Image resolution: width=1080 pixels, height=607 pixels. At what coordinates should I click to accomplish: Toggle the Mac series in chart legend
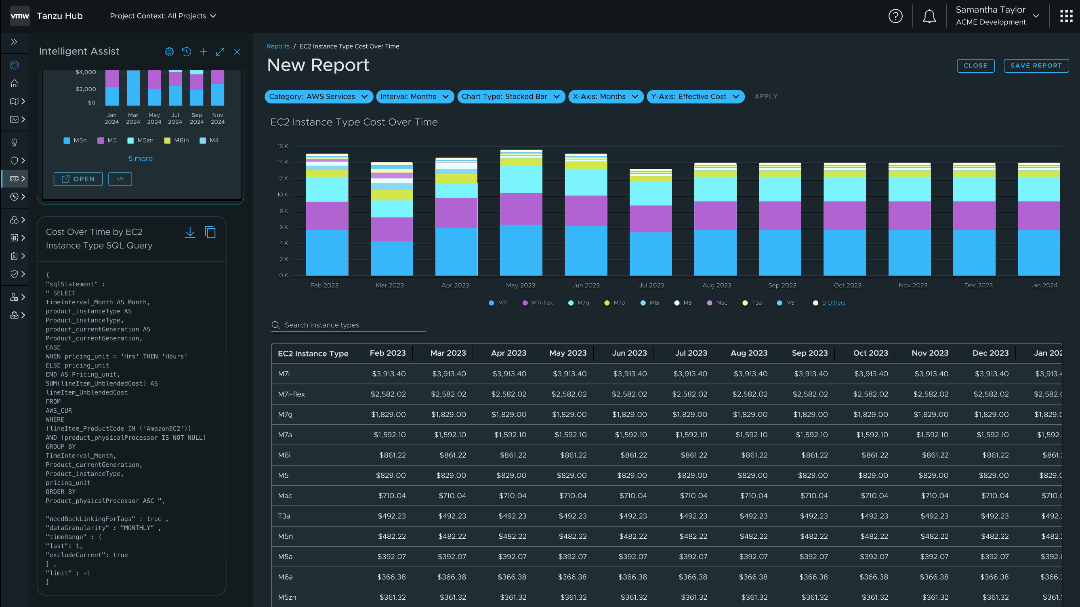coord(717,303)
